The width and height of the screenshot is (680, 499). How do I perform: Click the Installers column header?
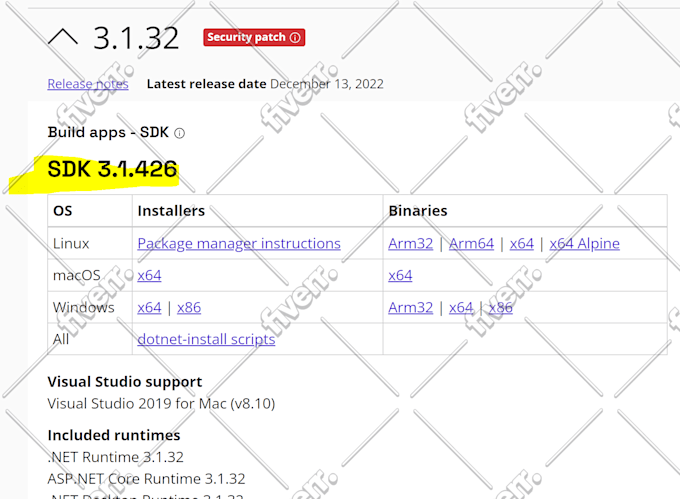tap(171, 211)
